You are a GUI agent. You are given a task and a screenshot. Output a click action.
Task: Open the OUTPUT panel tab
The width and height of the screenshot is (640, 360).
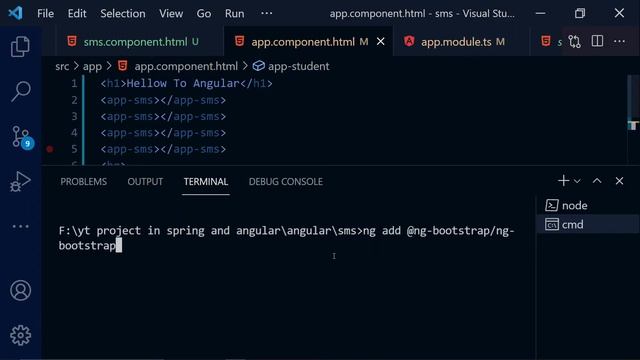[x=145, y=182]
